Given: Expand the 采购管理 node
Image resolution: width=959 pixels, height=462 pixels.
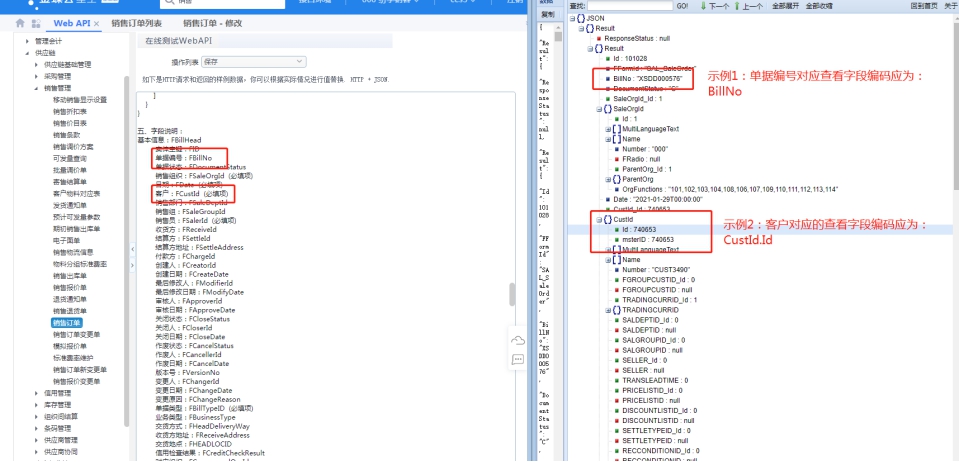Looking at the screenshot, I should coord(37,76).
